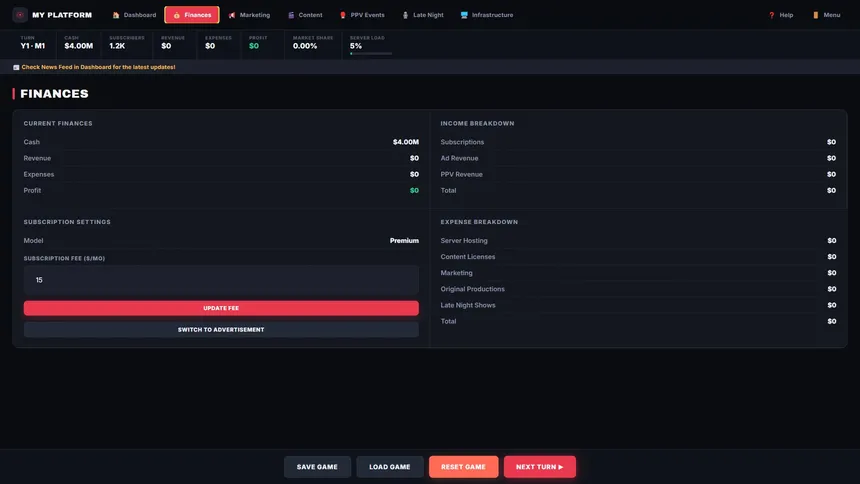
Task: Click the Subscription Settings heading
Action: click(67, 222)
